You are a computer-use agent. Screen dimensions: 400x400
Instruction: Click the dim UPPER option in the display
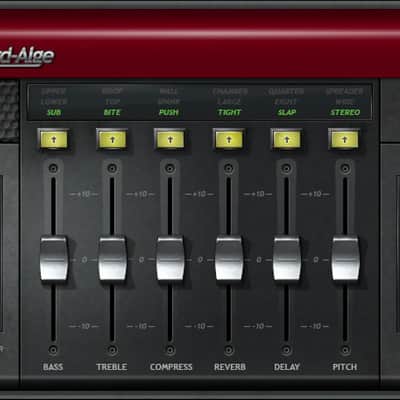pos(54,91)
